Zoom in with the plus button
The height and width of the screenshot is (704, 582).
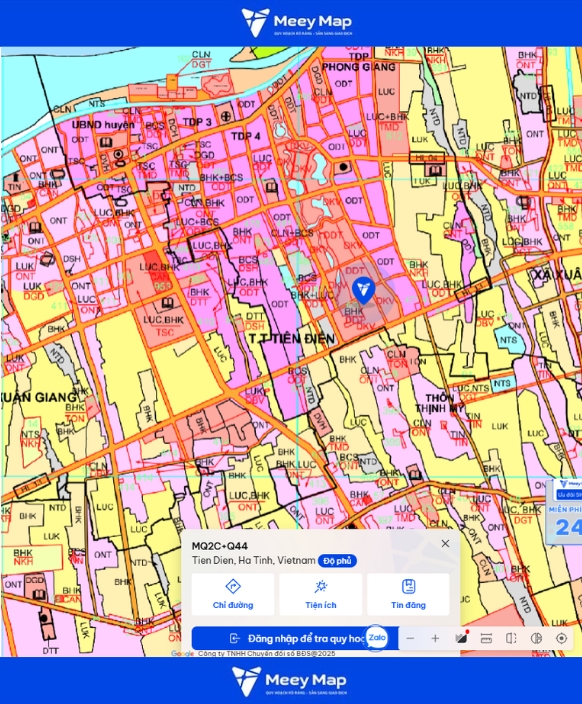point(435,638)
